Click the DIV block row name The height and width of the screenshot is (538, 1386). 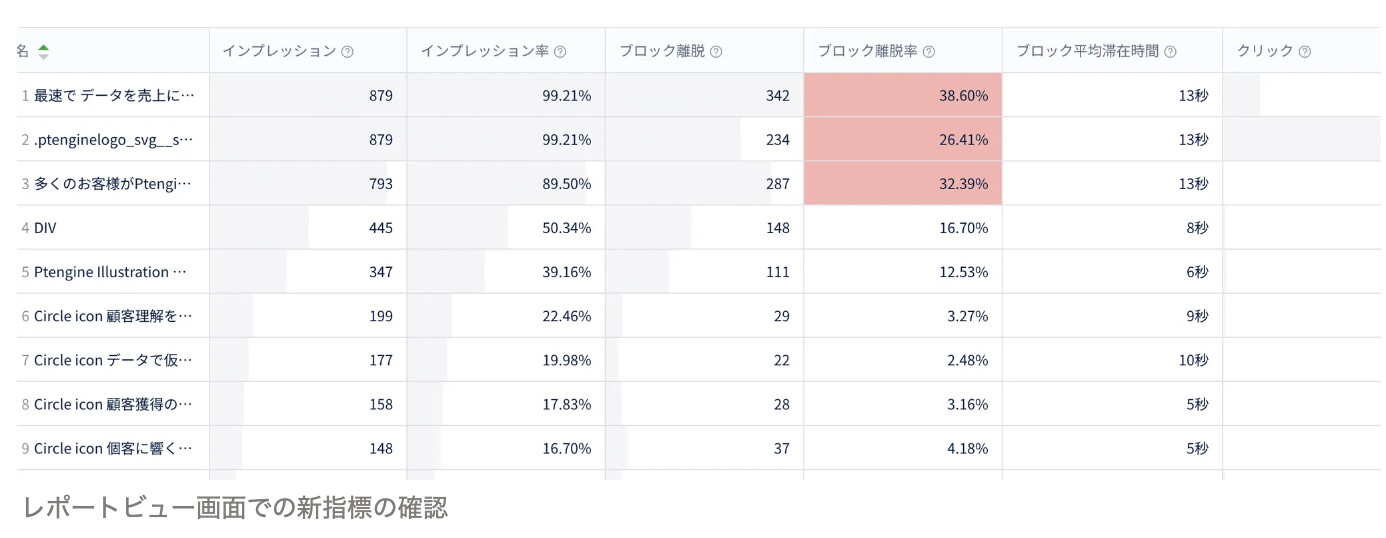[45, 228]
